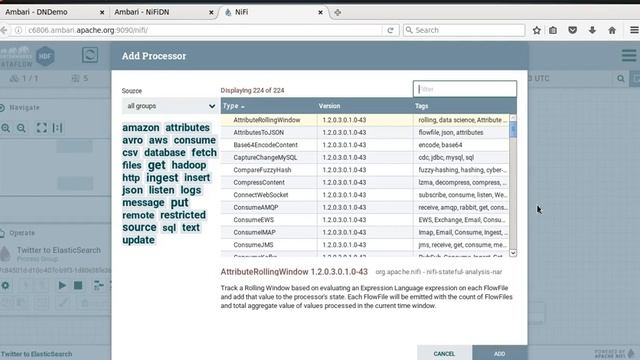Click the NiFi canvas search magnifier
This screenshot has width=640, height=360.
[x=621, y=78]
